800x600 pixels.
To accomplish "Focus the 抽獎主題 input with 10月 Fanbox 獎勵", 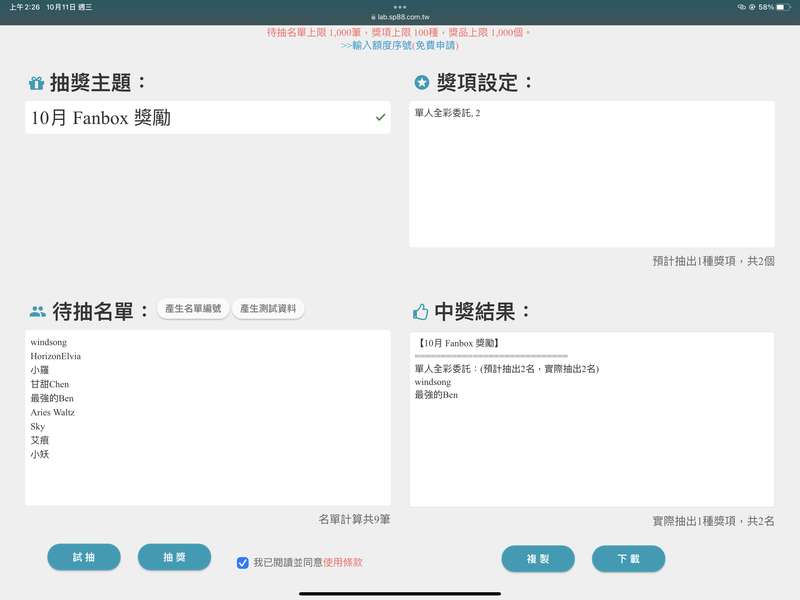I will 208,117.
